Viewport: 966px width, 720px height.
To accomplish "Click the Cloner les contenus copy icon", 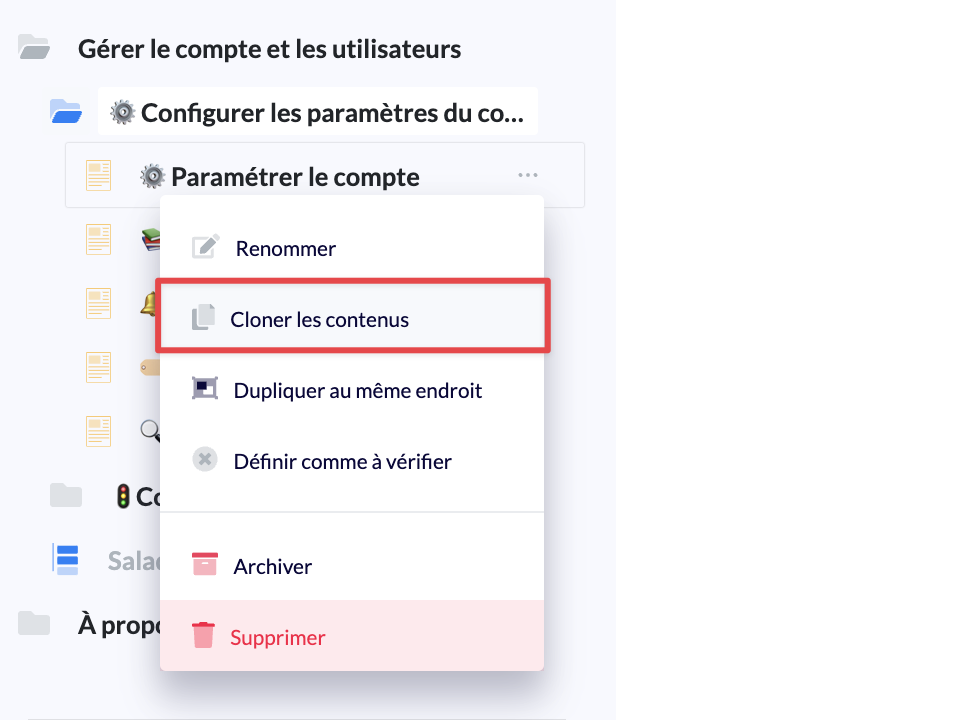I will pos(203,318).
